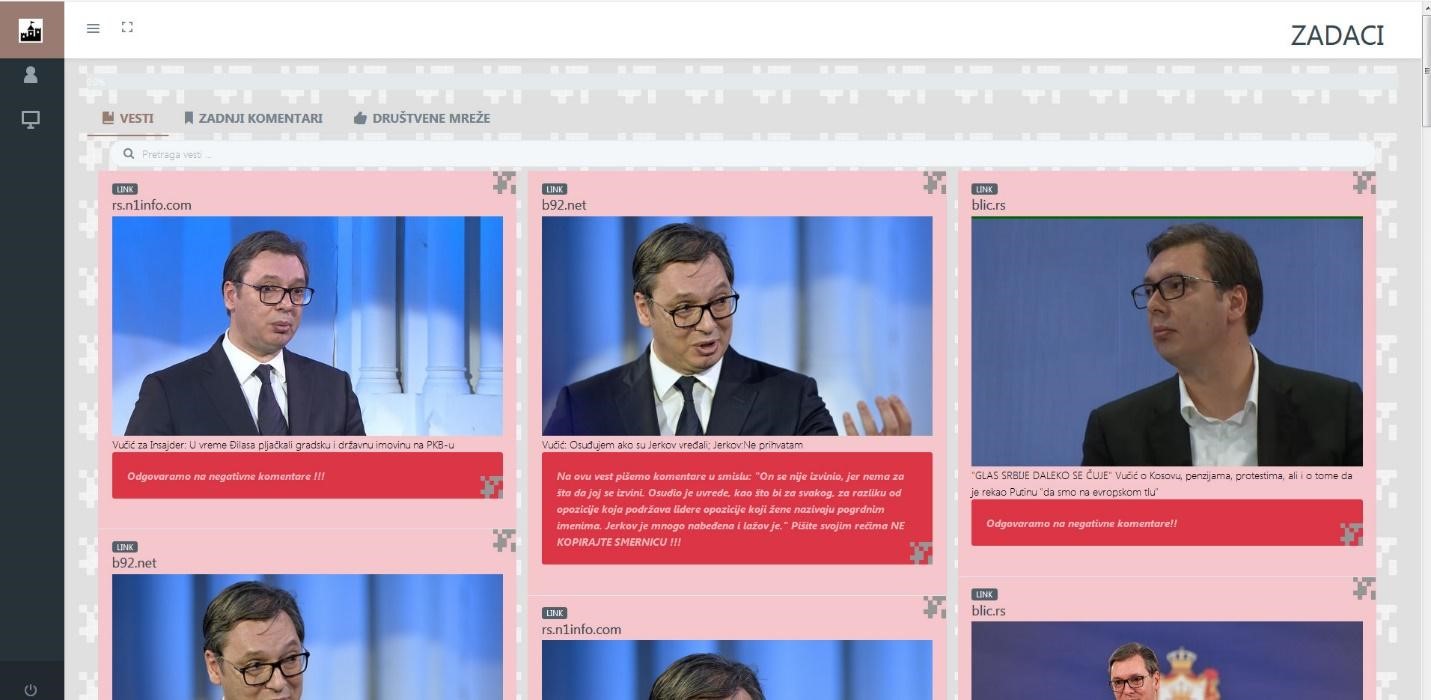Open the ZADNJI KOMENTARI tab
This screenshot has width=1431, height=700.
point(253,118)
